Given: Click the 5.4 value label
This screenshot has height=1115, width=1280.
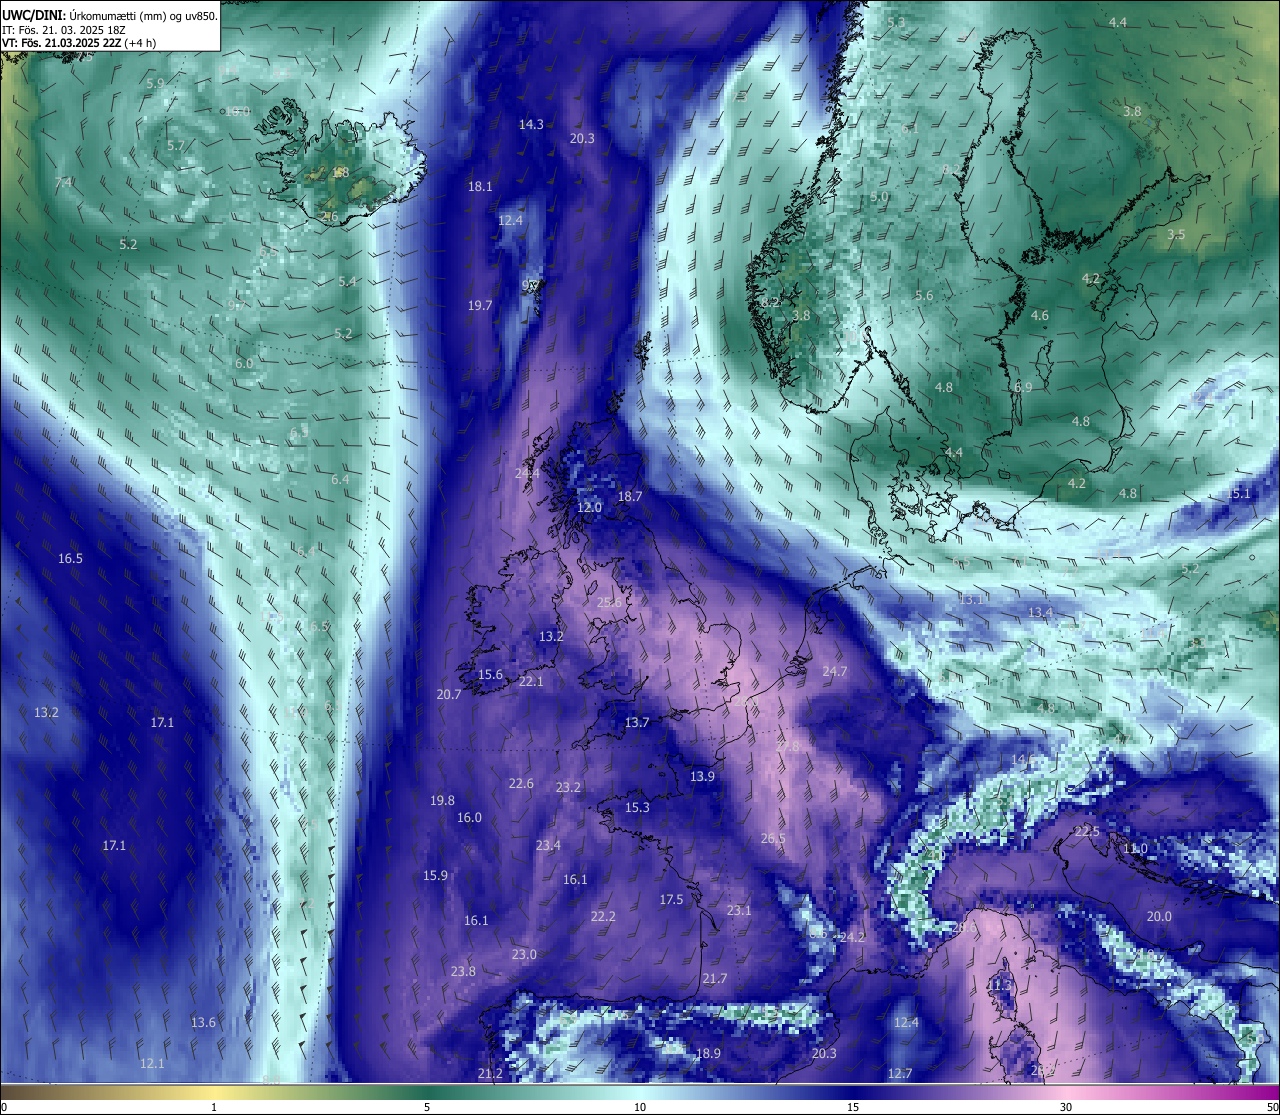Looking at the screenshot, I should [347, 282].
